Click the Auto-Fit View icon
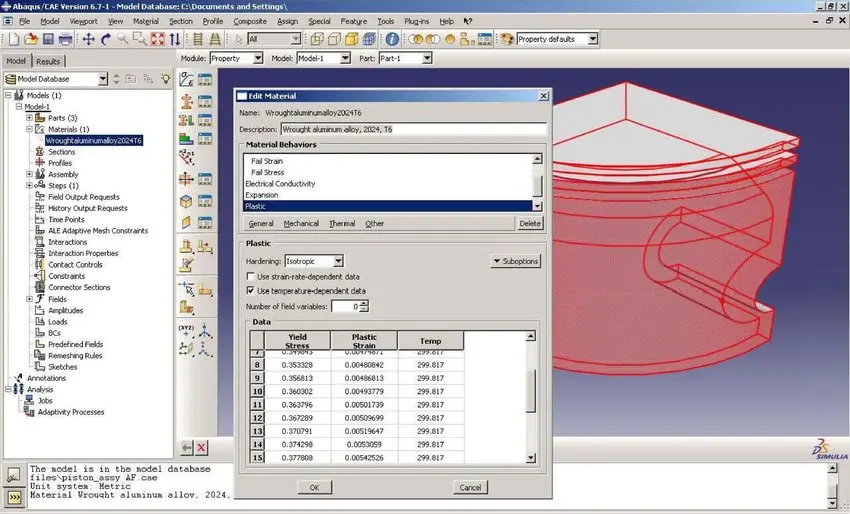 [158, 39]
